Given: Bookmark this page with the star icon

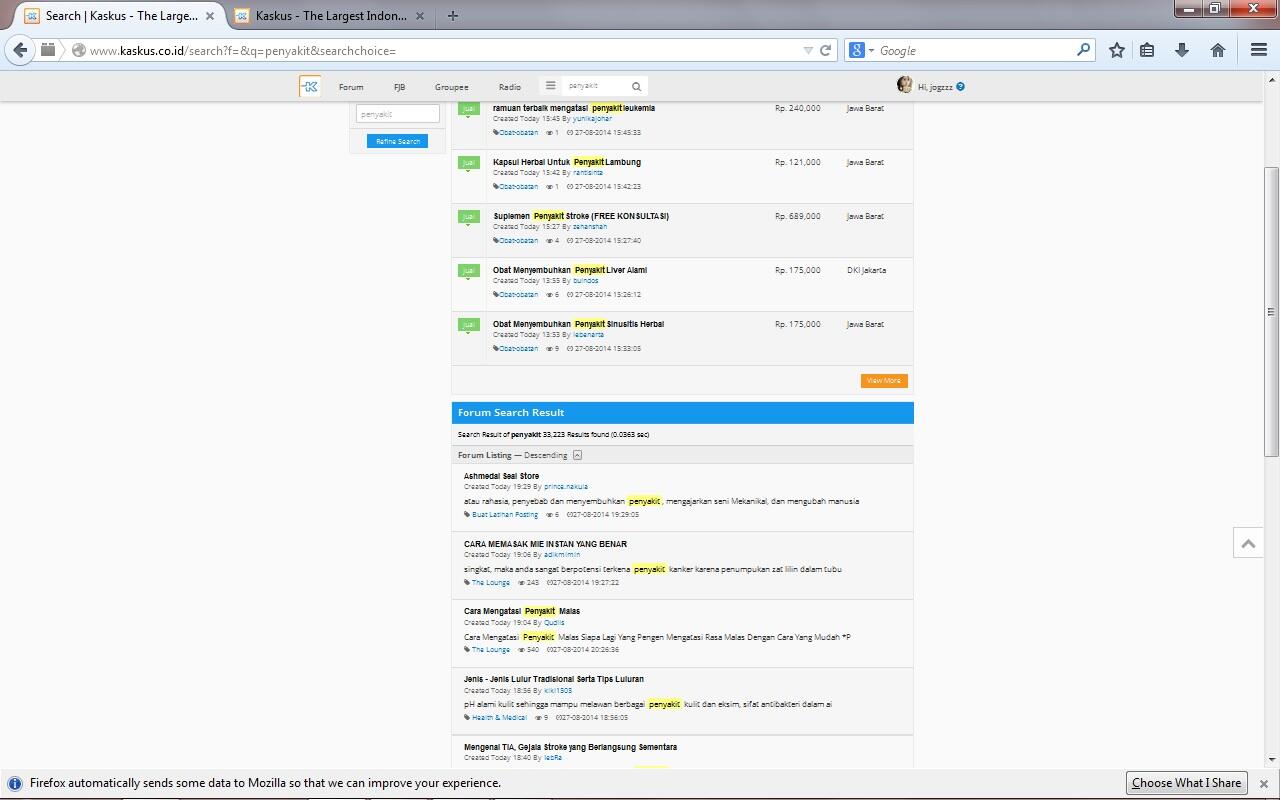Looking at the screenshot, I should pyautogui.click(x=1117, y=50).
